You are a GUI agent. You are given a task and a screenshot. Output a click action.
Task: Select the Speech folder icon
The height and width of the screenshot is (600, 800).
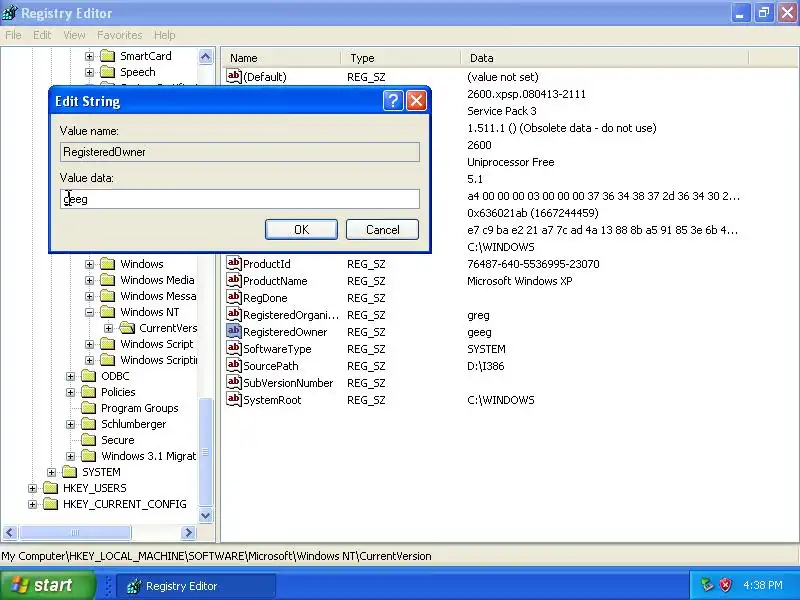click(107, 71)
